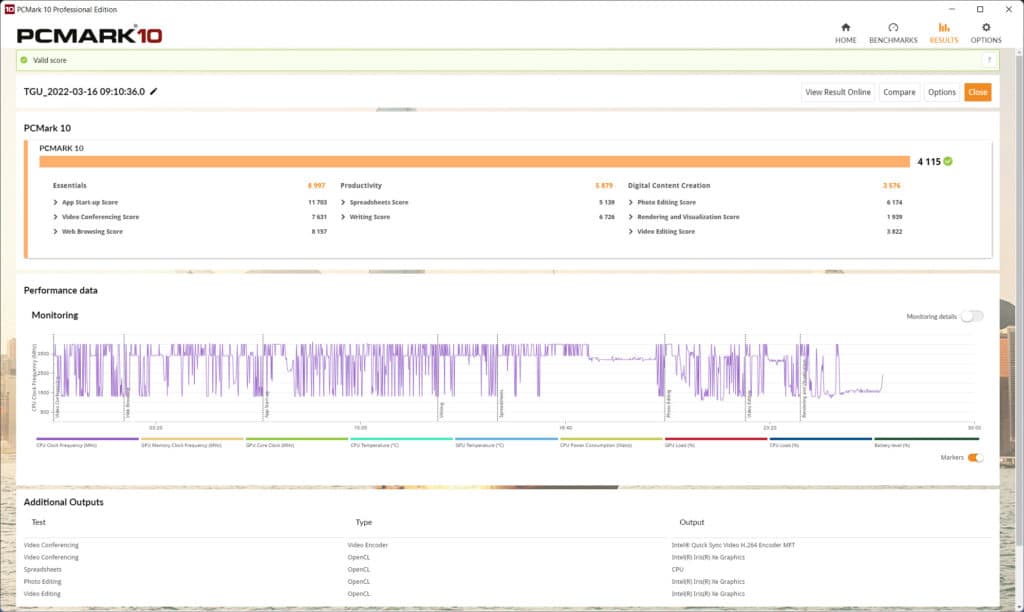The width and height of the screenshot is (1024, 612).
Task: Click result name TGU_2022-03-16 09:10:36.0
Action: tap(84, 91)
